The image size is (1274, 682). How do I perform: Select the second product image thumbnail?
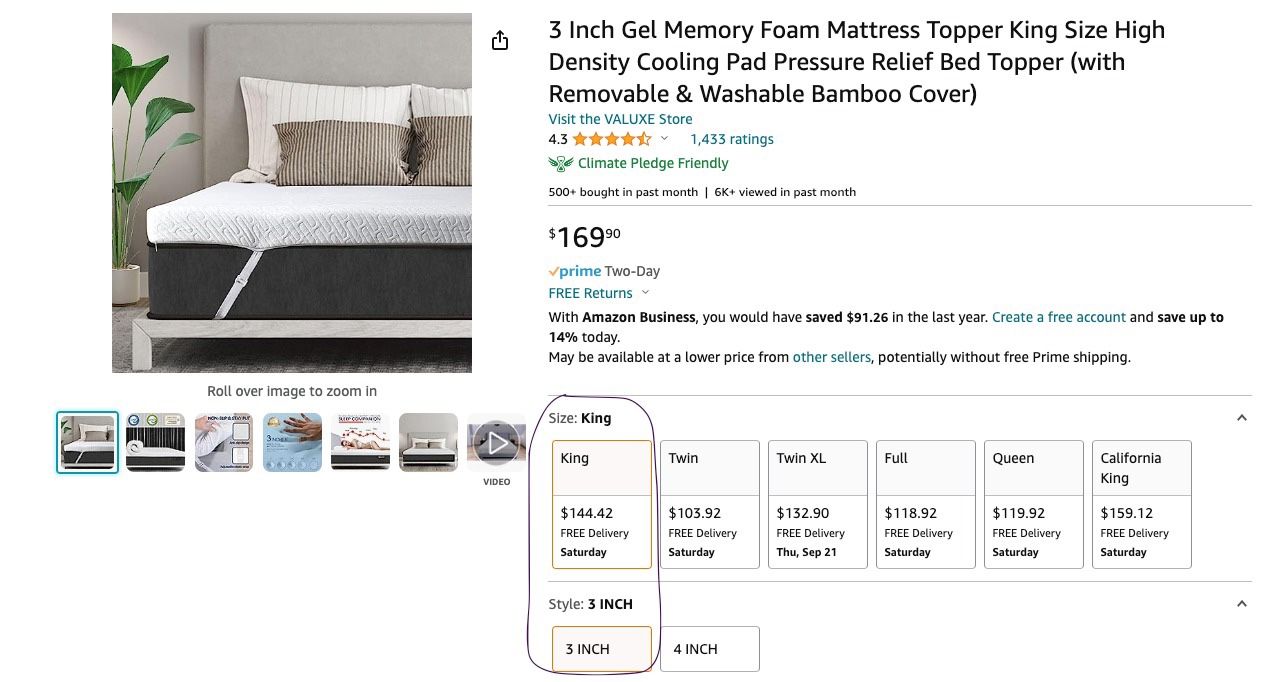pos(155,442)
